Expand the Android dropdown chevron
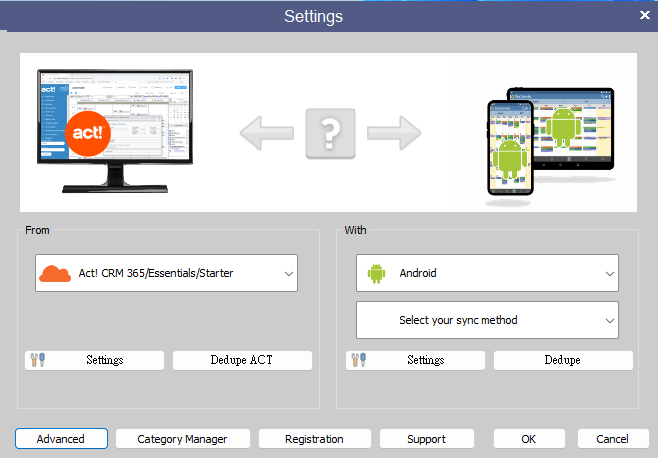658x458 pixels. pyautogui.click(x=610, y=274)
